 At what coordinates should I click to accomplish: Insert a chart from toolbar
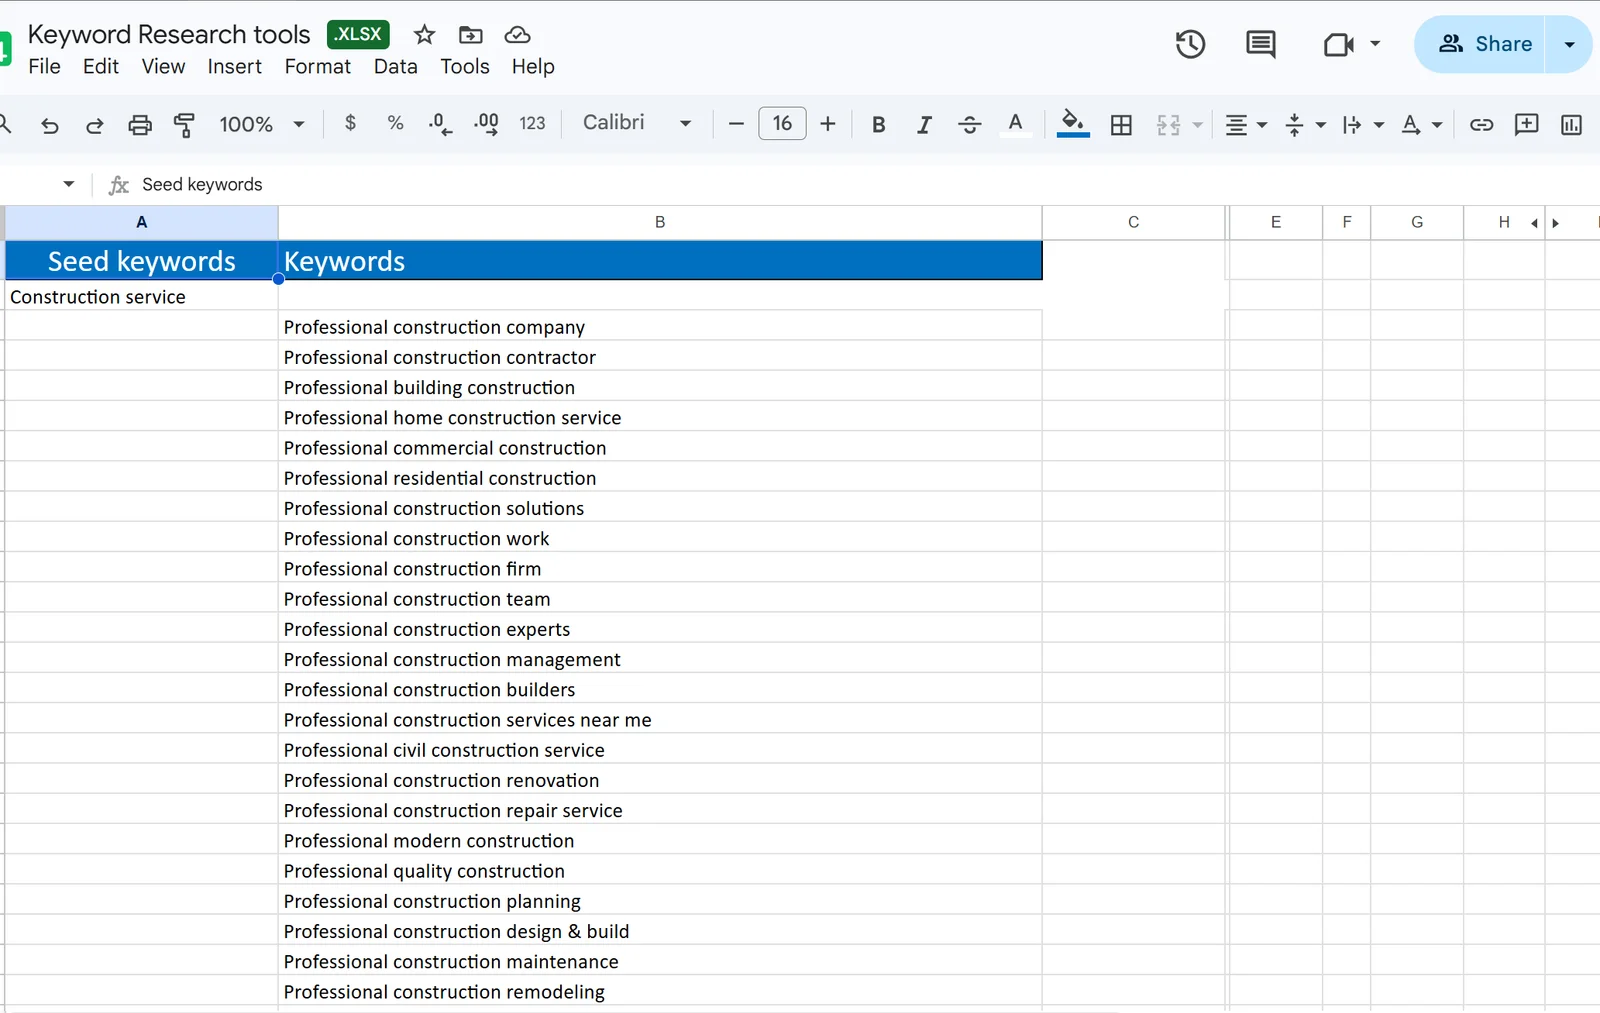point(1571,125)
